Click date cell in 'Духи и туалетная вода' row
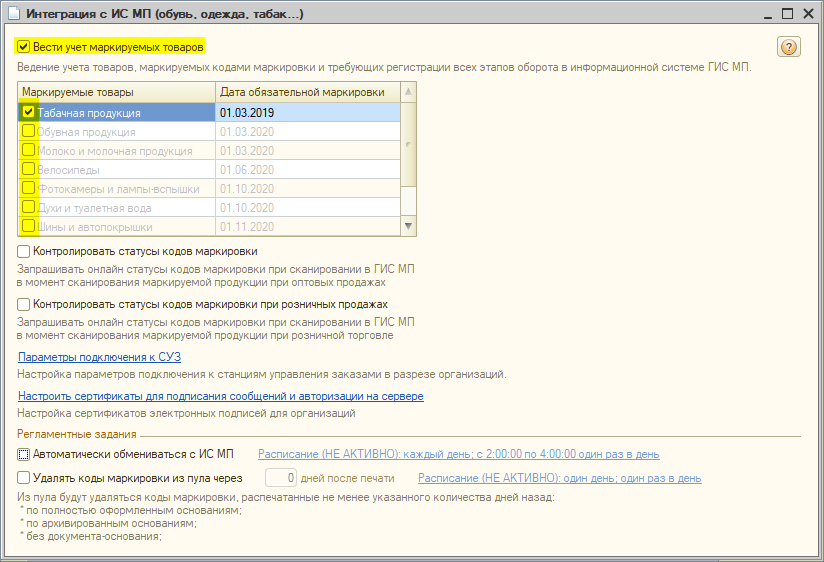Viewport: 824px width, 562px height. coord(308,208)
